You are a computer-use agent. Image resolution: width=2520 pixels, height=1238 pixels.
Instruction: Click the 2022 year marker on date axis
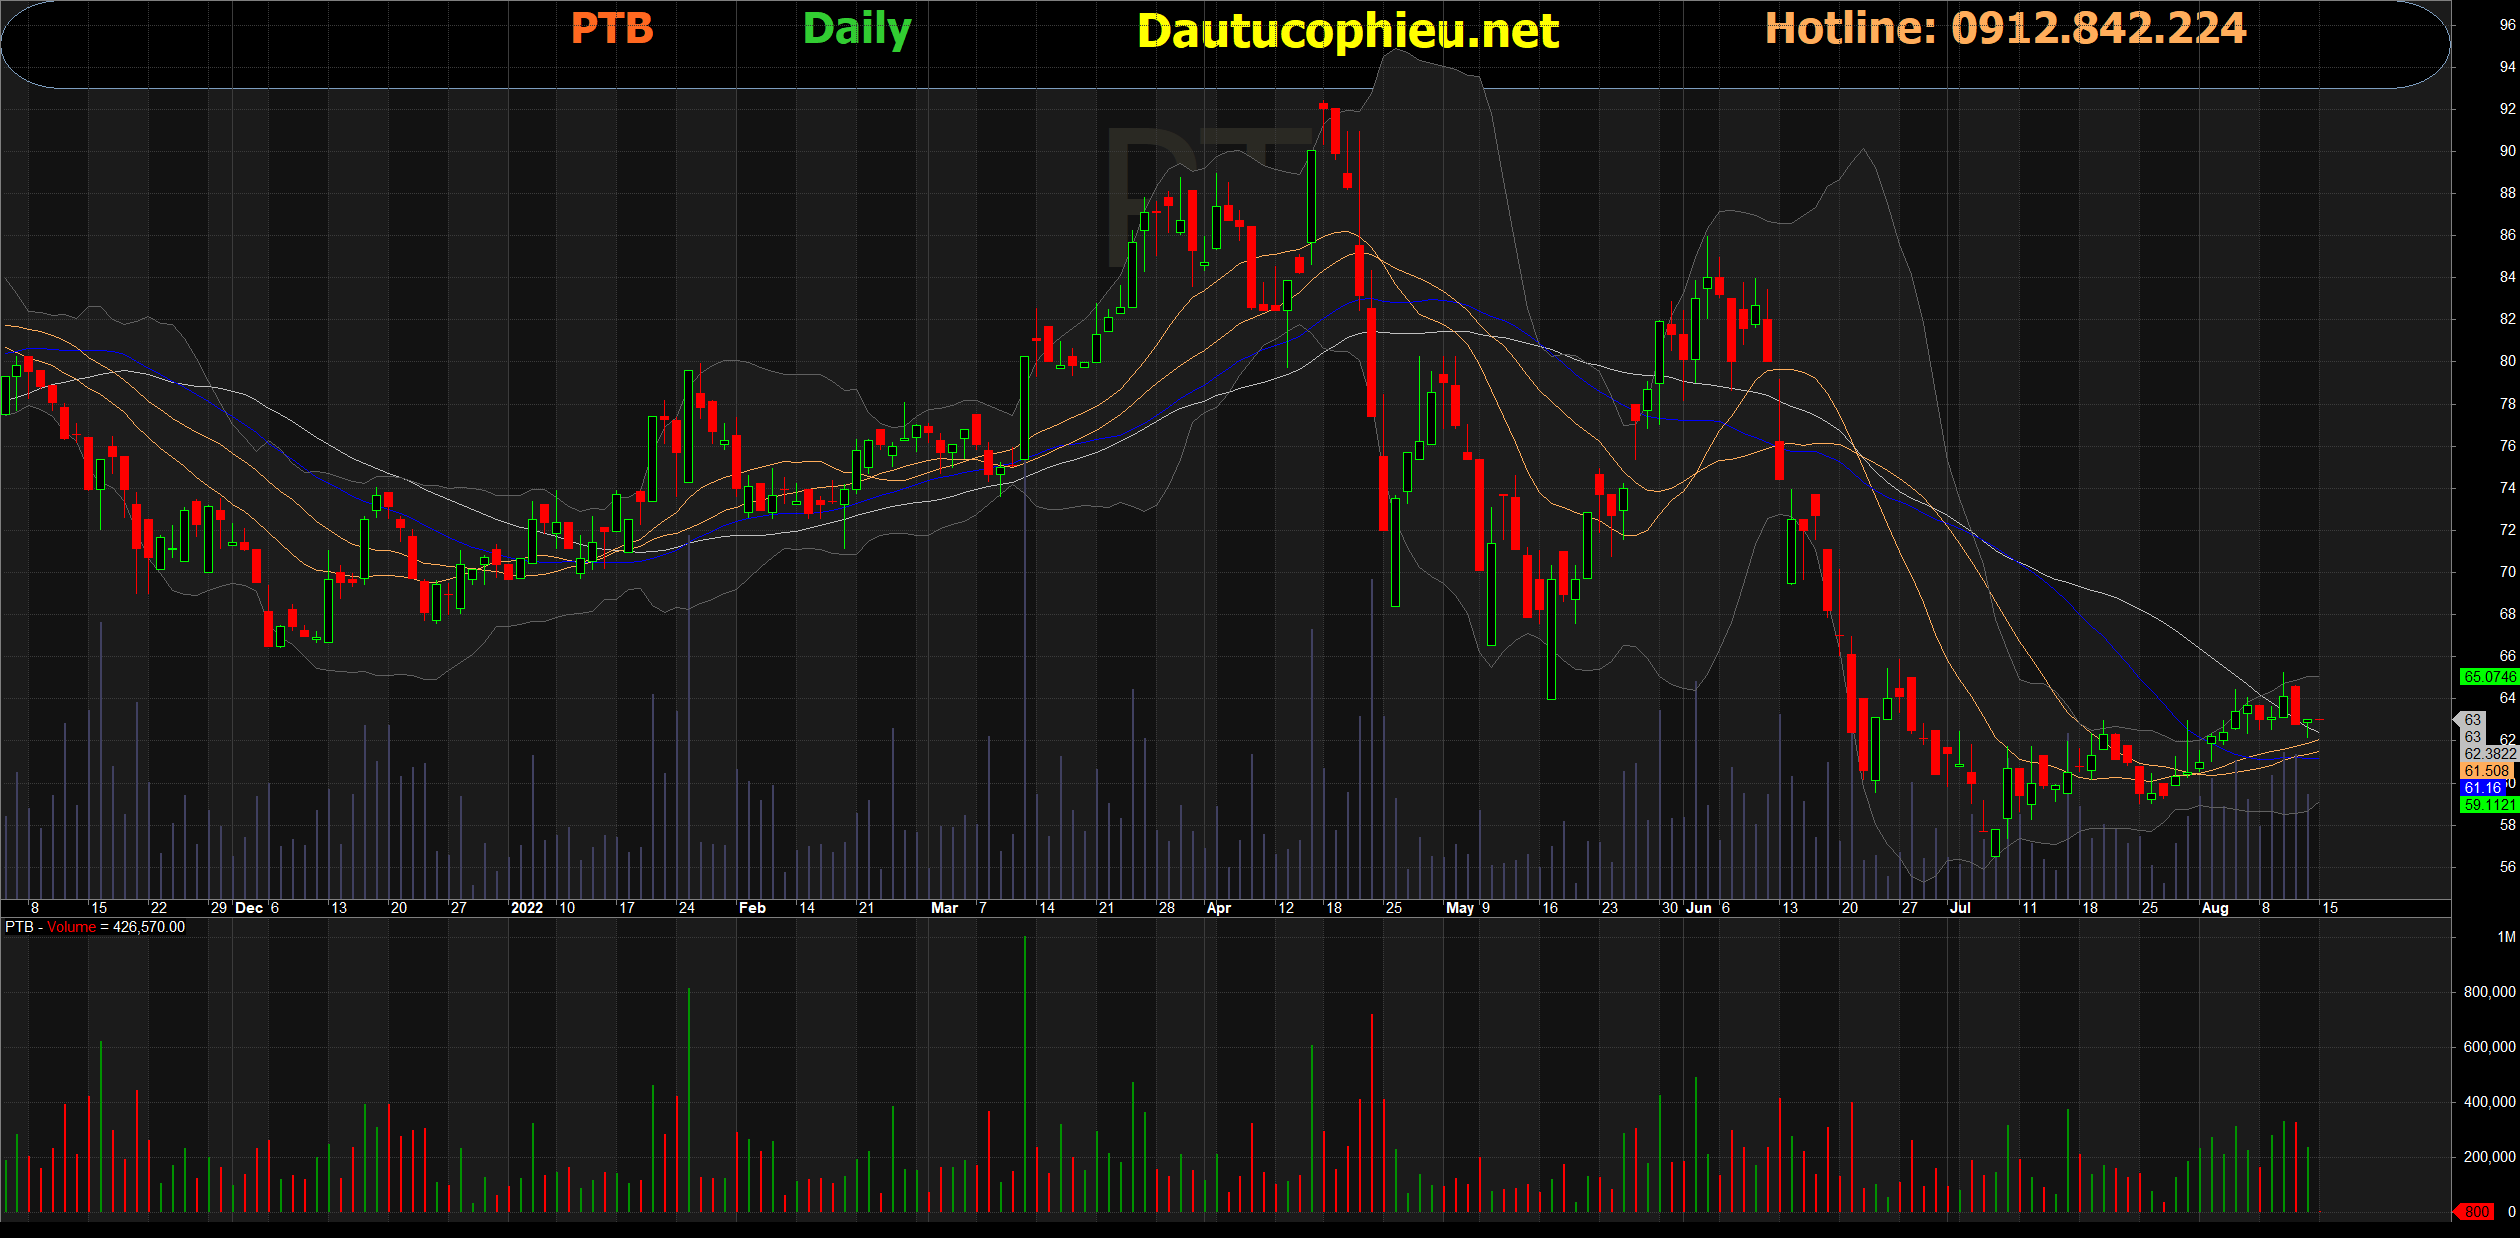(x=527, y=908)
